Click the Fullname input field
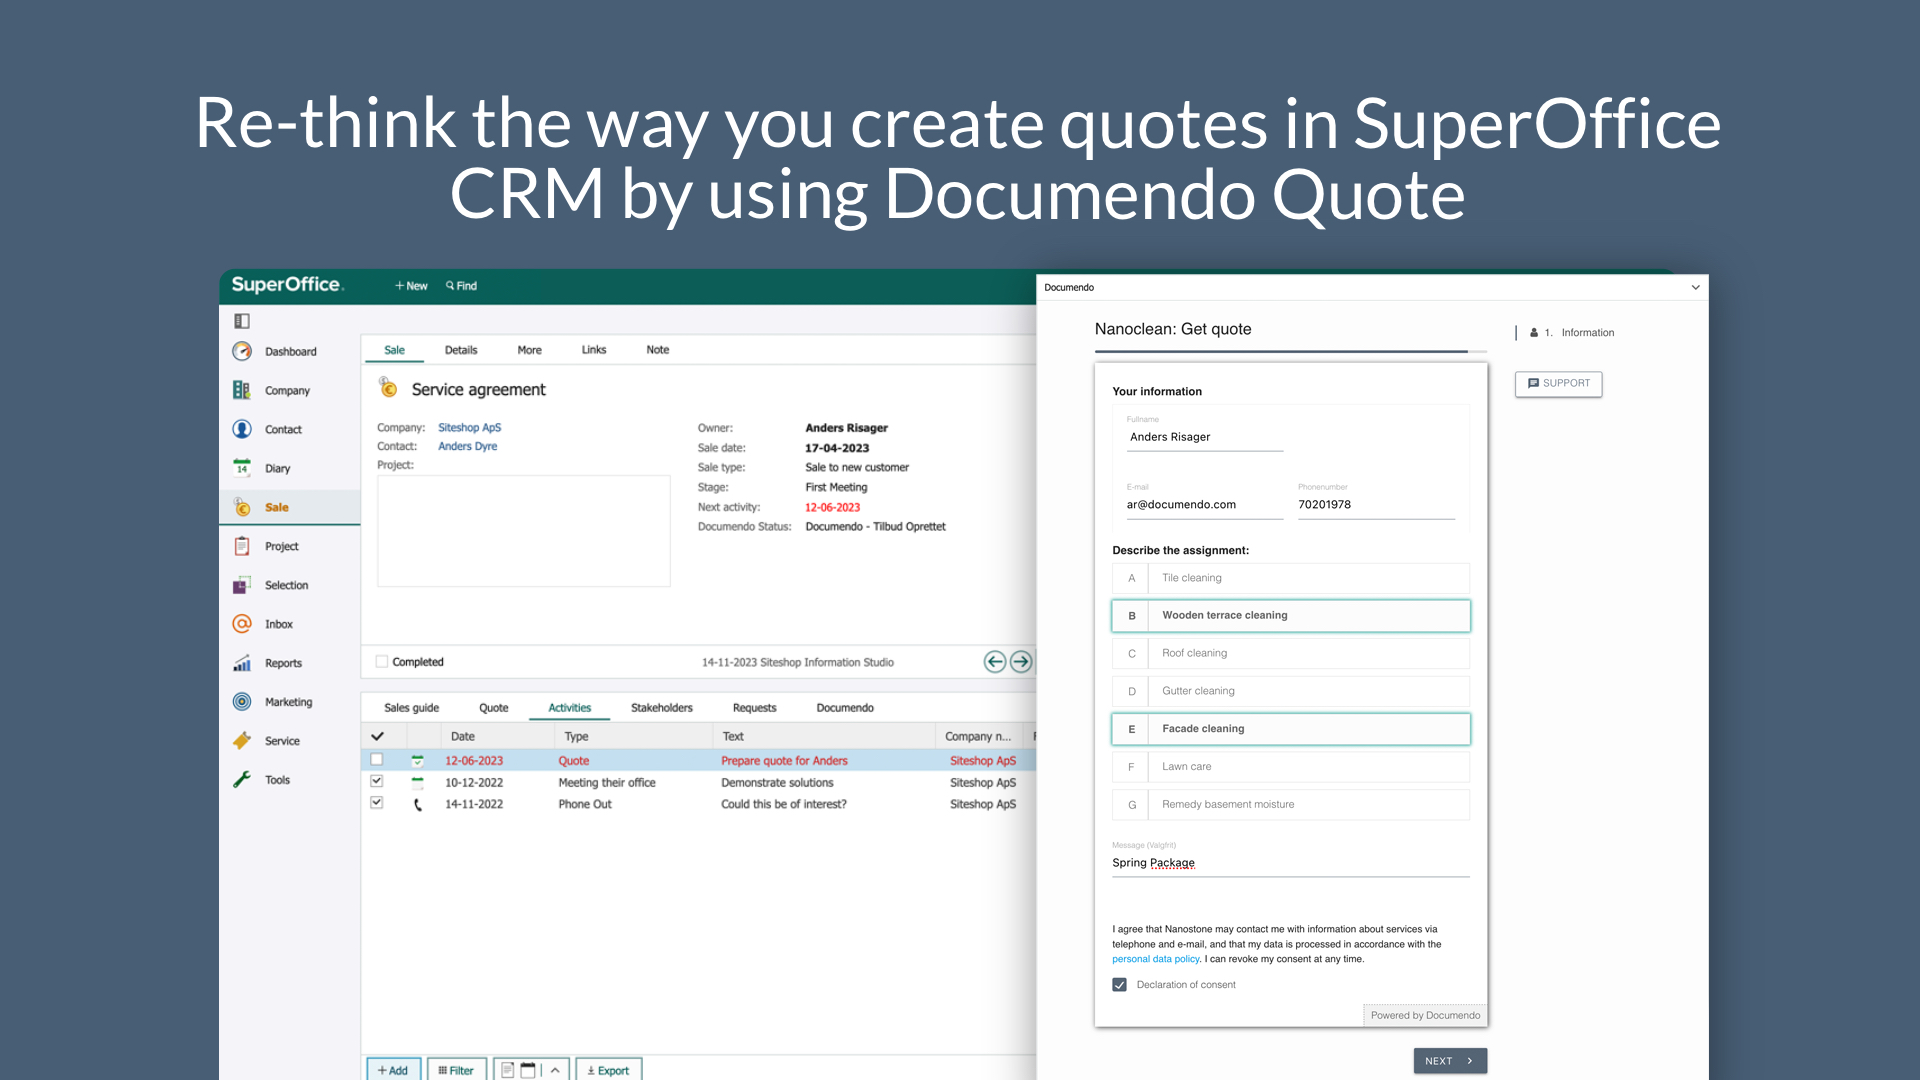Screen dimensions: 1920x1080 [1204, 438]
